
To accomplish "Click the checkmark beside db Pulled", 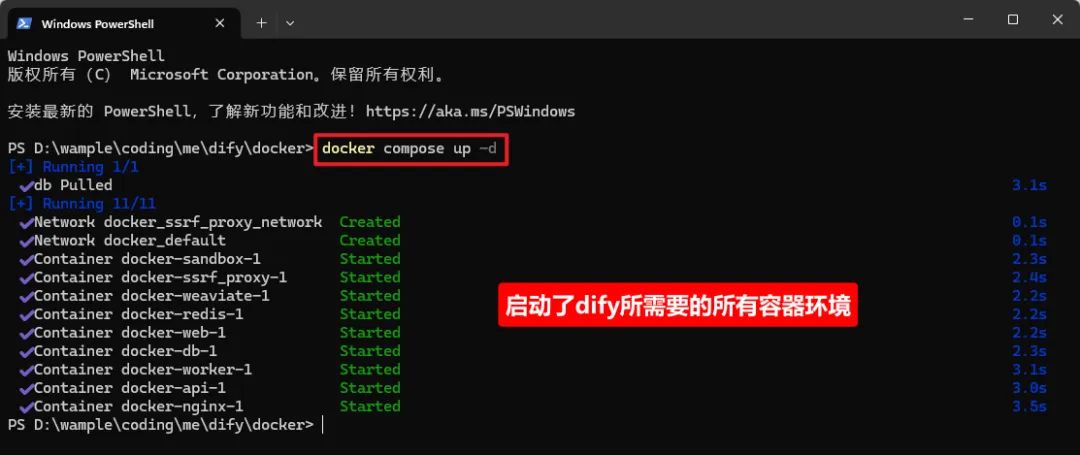I will pos(25,186).
